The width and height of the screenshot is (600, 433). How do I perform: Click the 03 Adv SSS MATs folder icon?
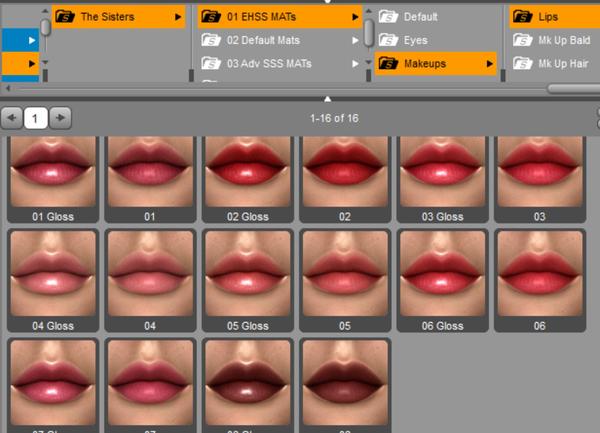tap(211, 63)
